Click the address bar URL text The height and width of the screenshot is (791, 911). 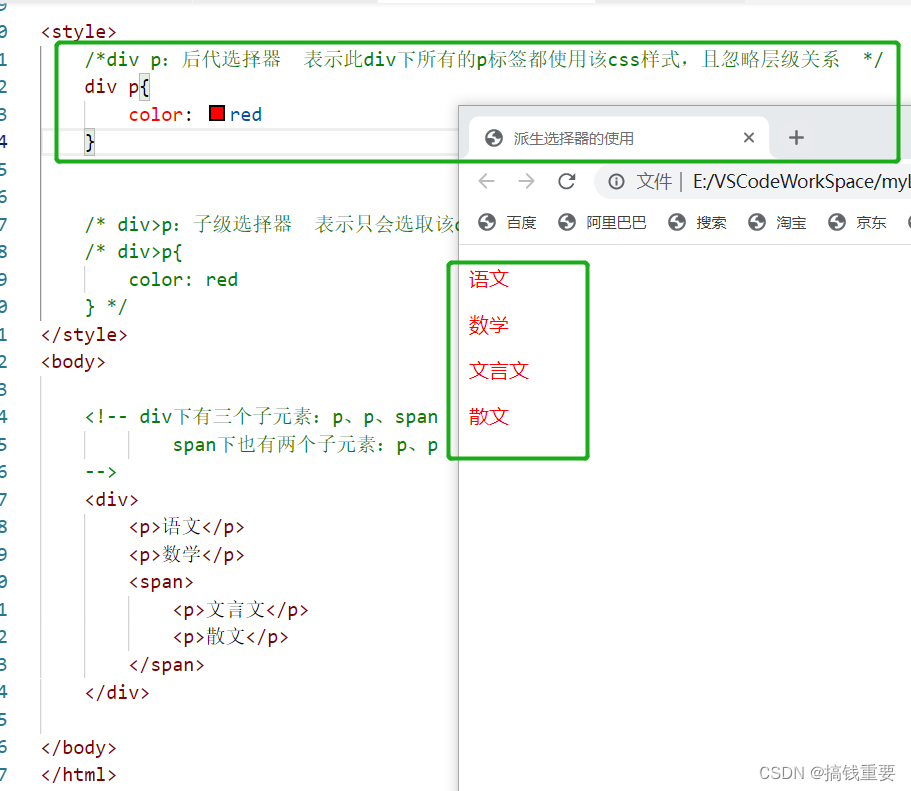point(801,182)
